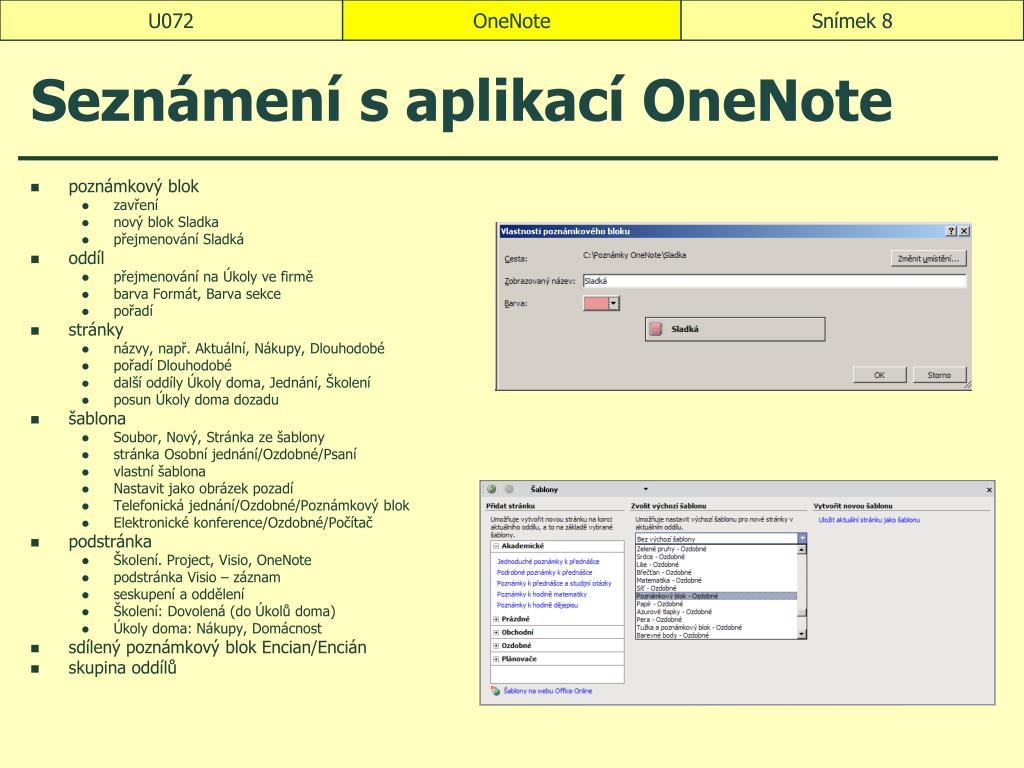
Task: Open Jednoduché poznámky k přednášce template
Action: (x=548, y=561)
